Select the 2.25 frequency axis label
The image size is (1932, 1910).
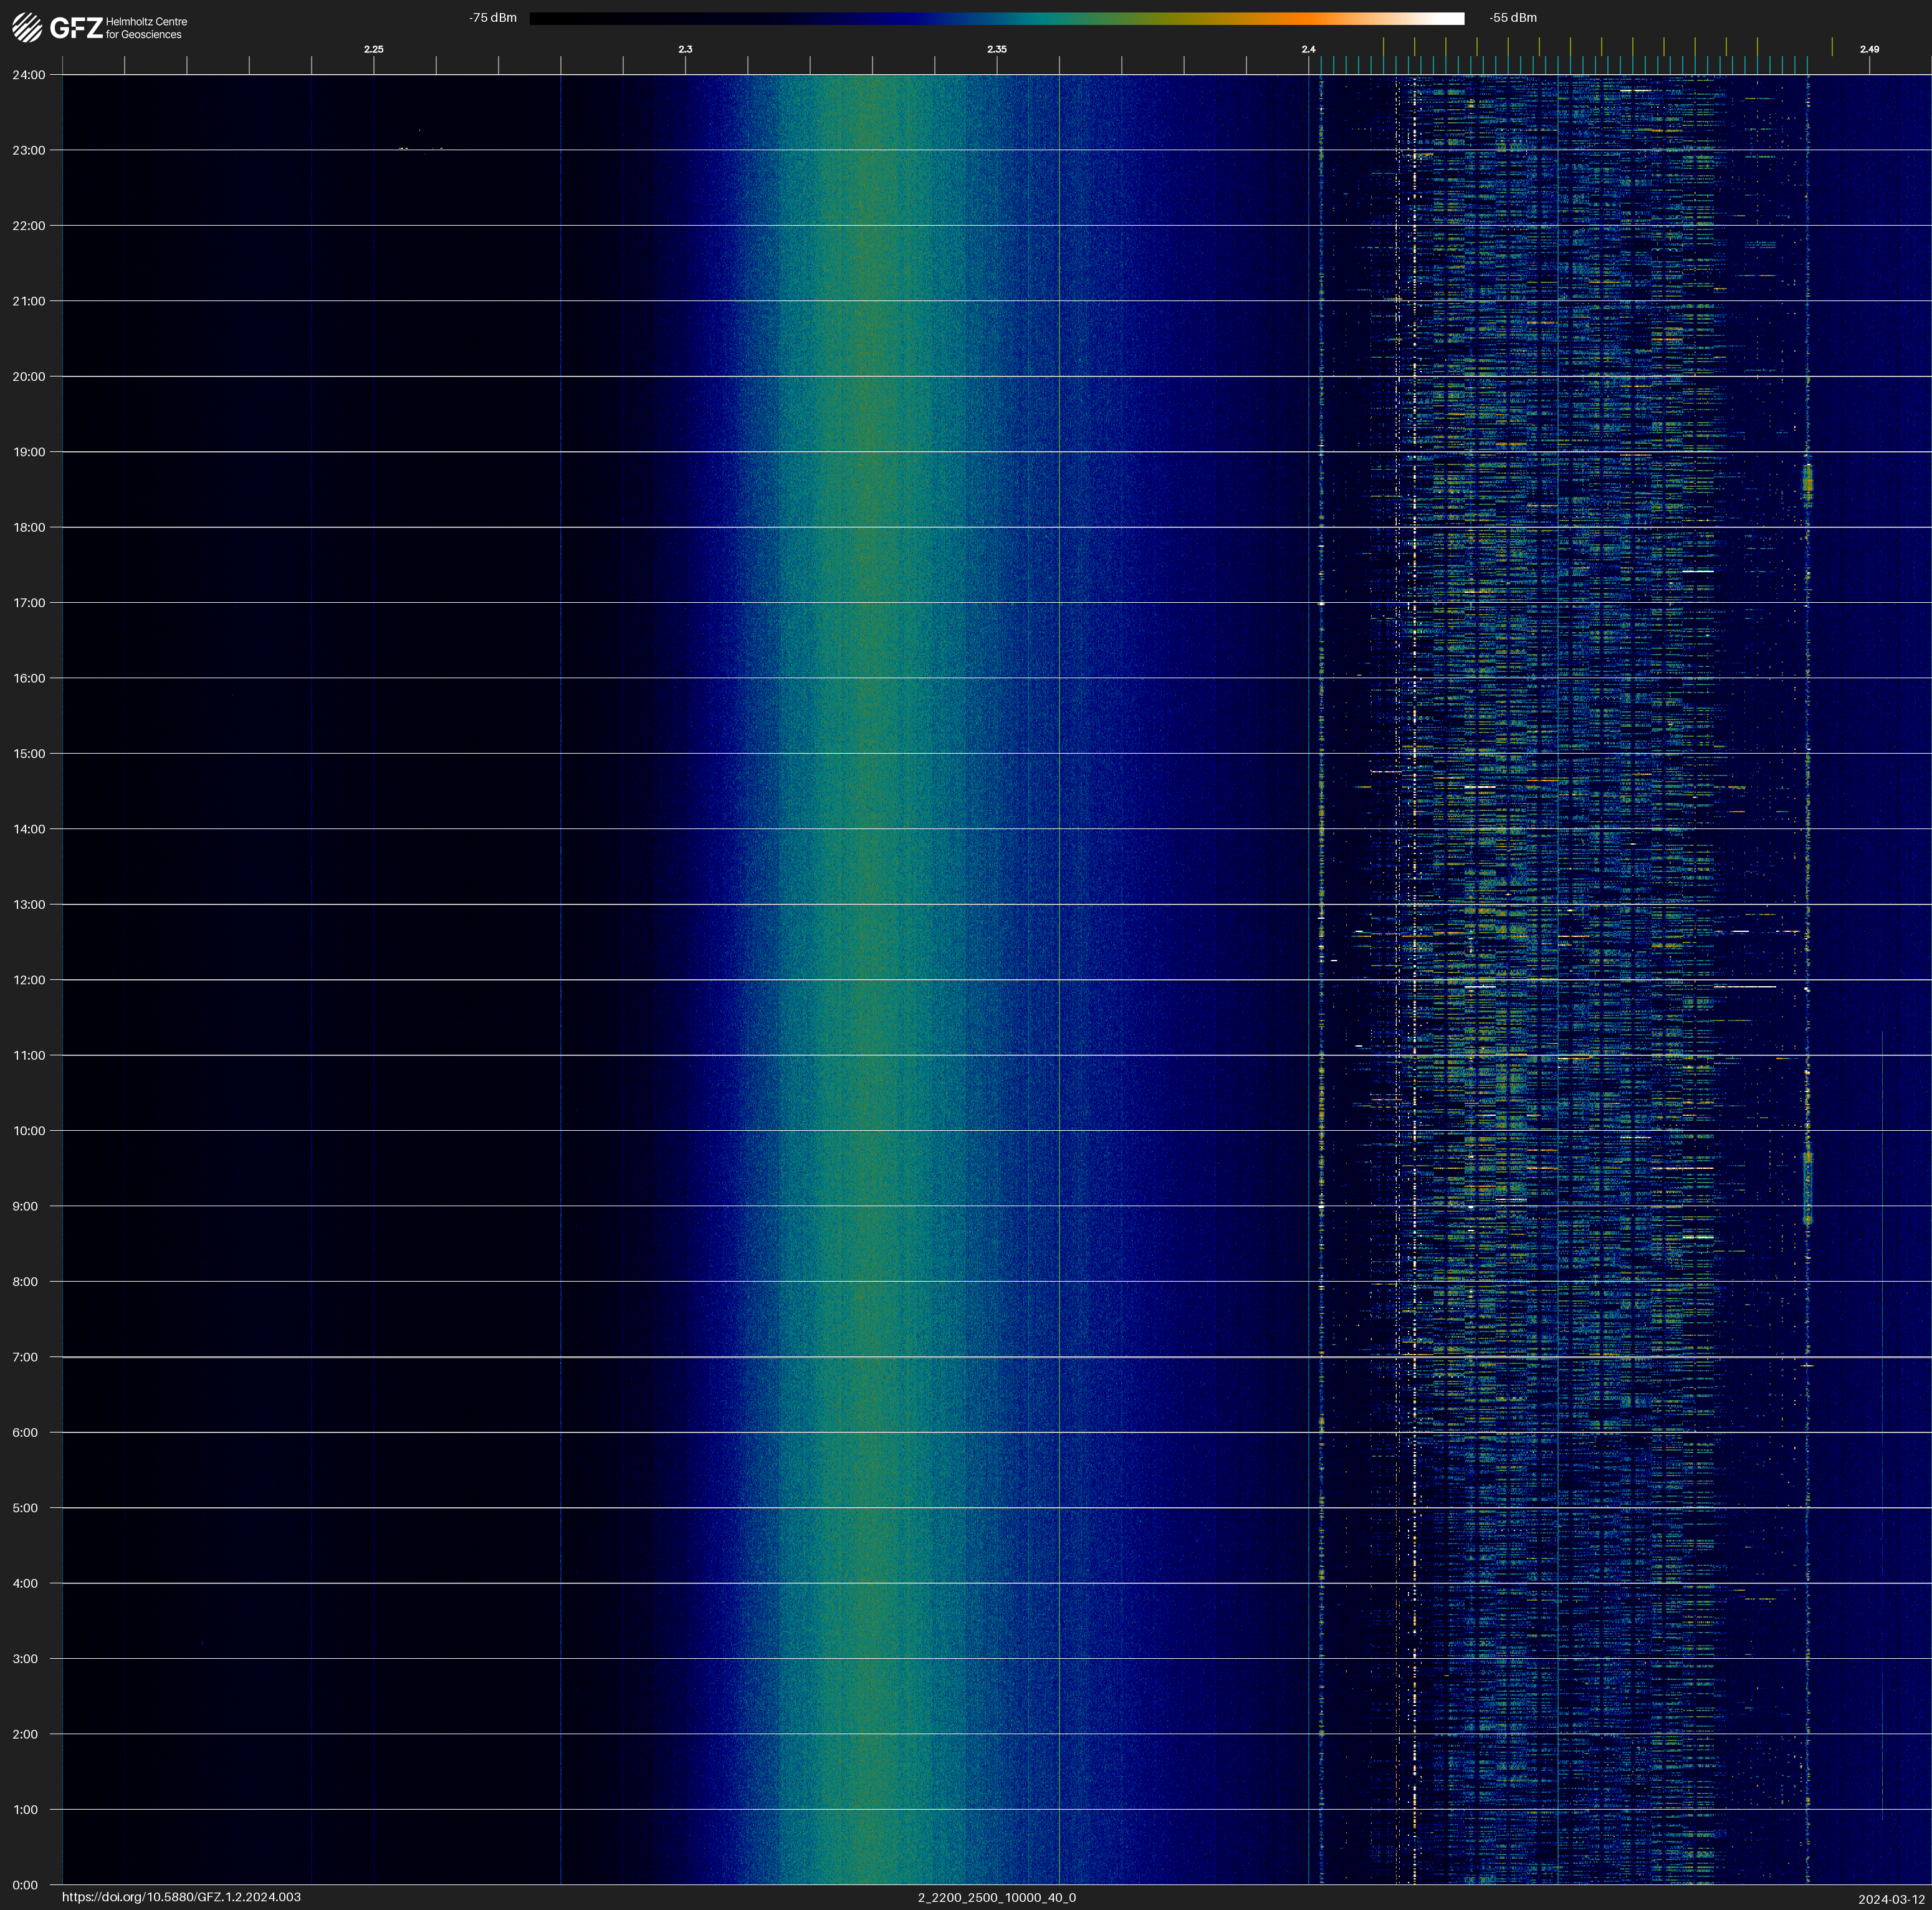coord(373,49)
